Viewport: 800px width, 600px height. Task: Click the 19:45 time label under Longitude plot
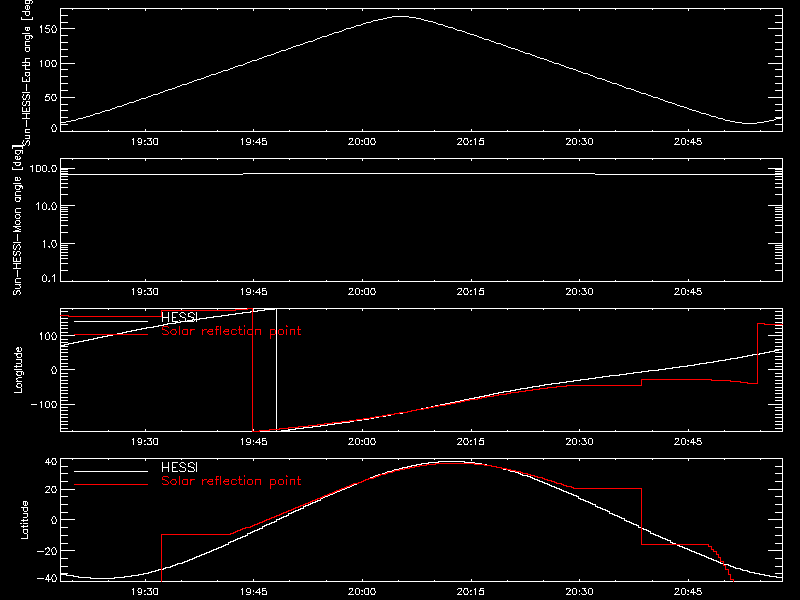[254, 442]
